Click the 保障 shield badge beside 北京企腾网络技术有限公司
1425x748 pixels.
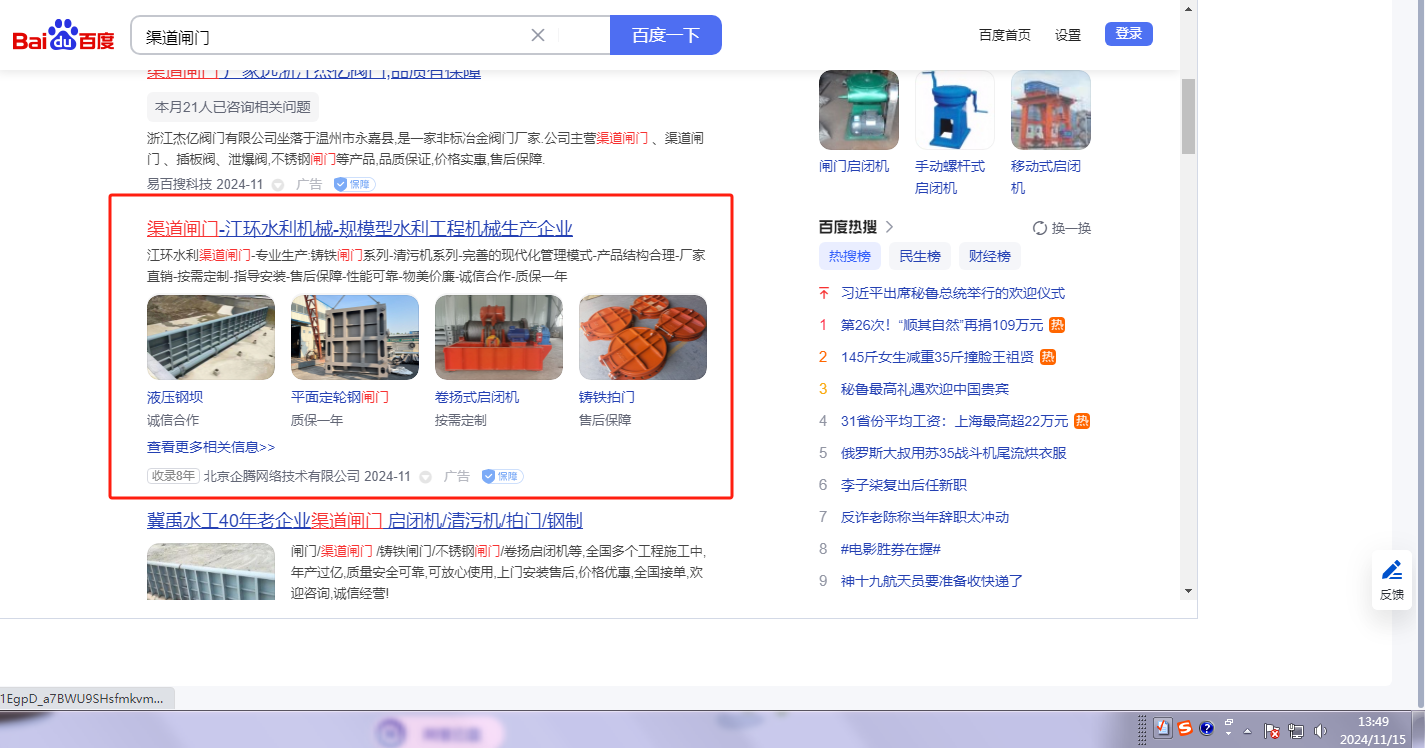pyautogui.click(x=502, y=476)
